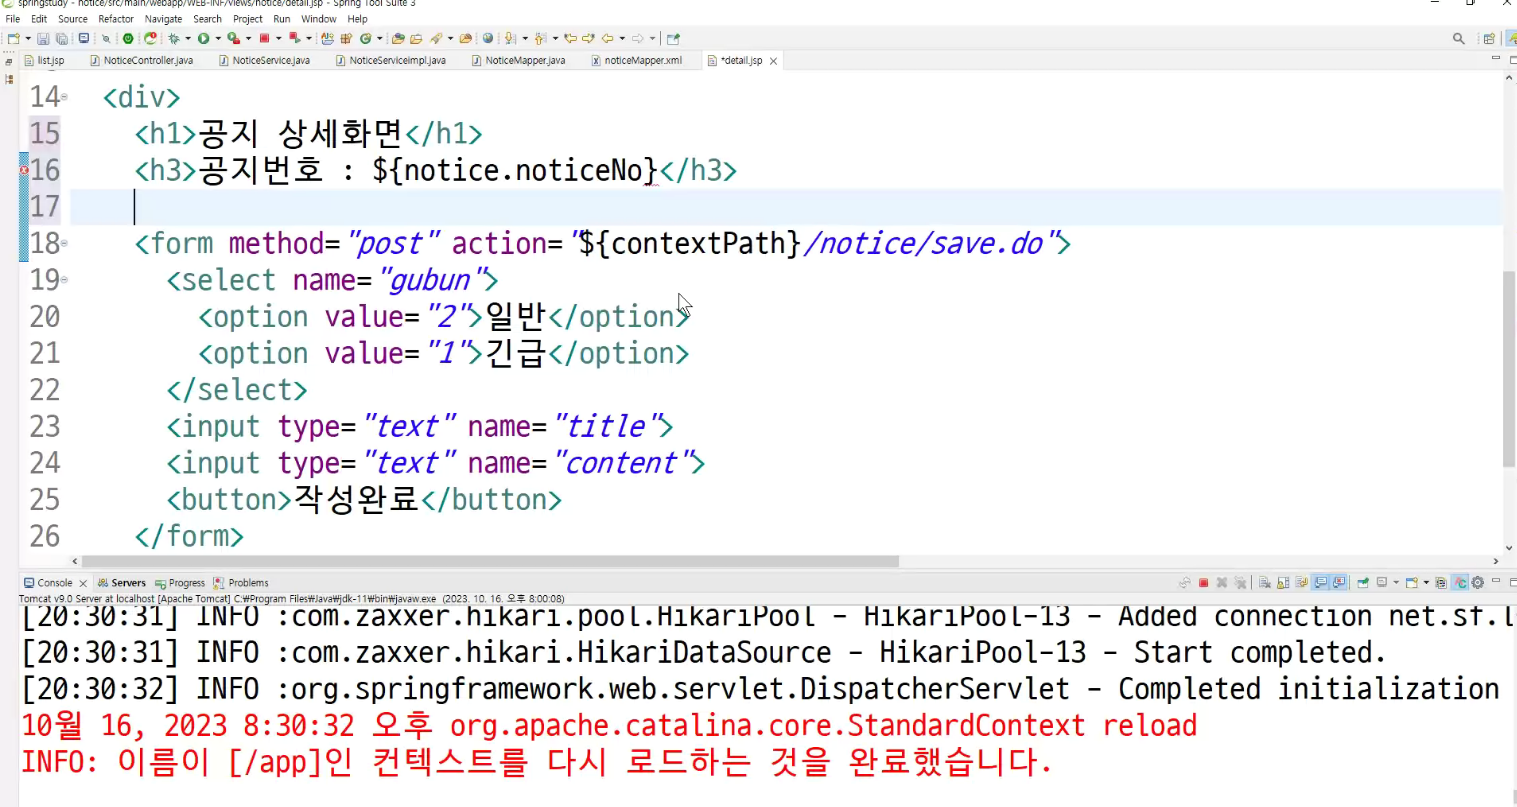This screenshot has height=807, width=1517.
Task: Collapse the fold marker on line 14
Action: (x=65, y=97)
